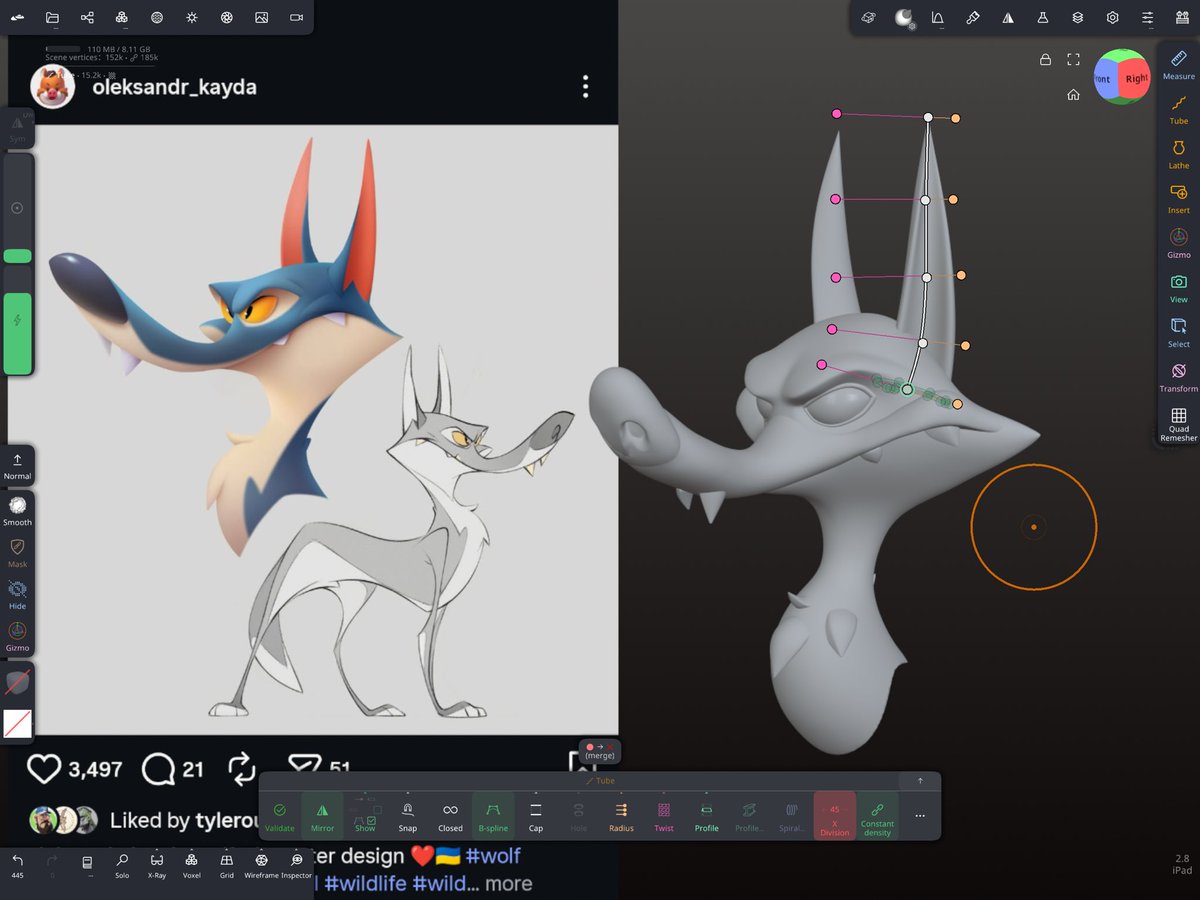
Task: Expand Tube toolbar with the three dots
Action: tap(920, 816)
